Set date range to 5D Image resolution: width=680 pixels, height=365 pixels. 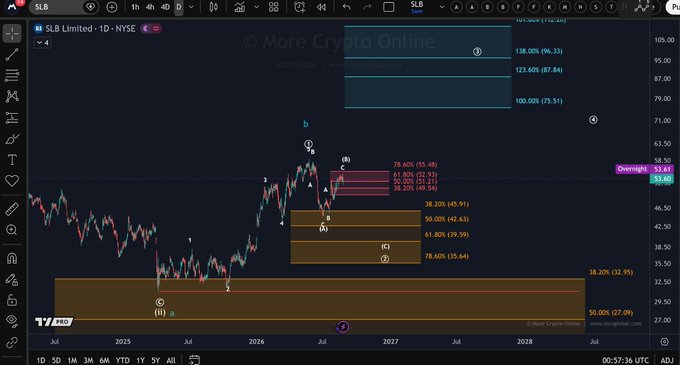point(56,360)
